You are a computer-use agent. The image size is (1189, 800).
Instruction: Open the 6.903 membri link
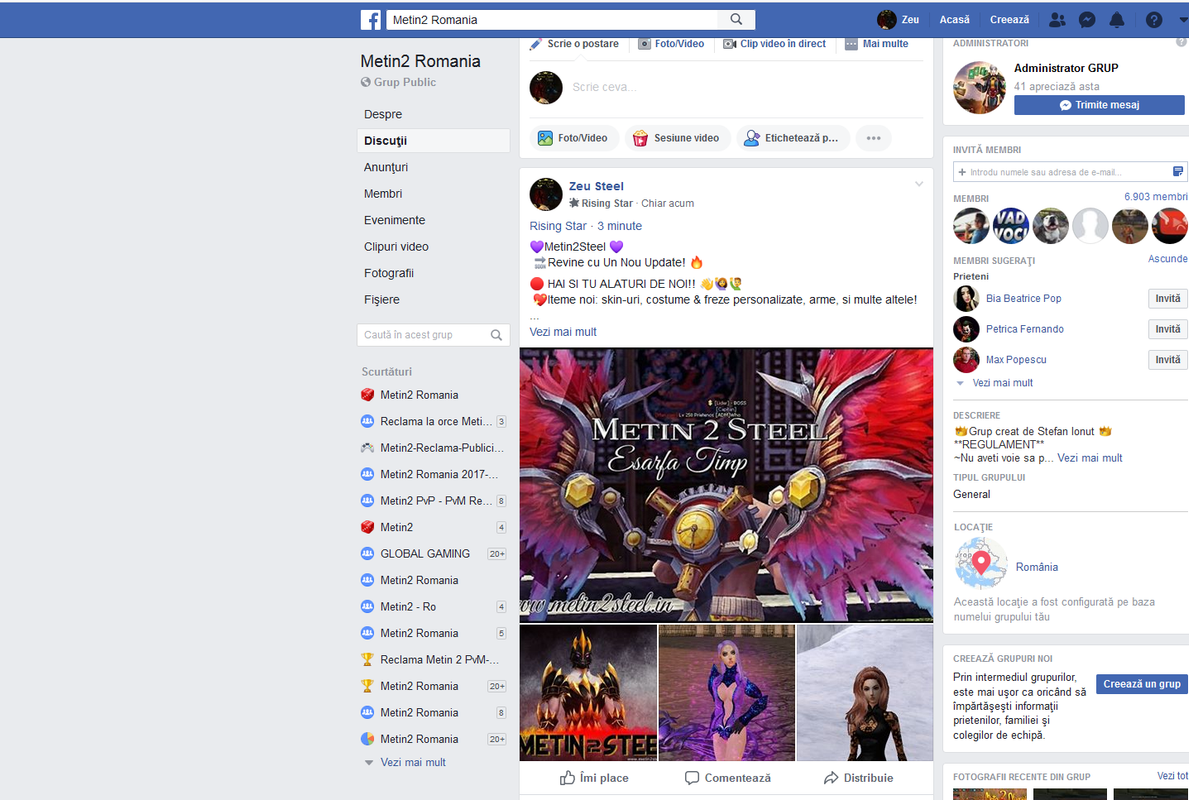(x=1156, y=197)
